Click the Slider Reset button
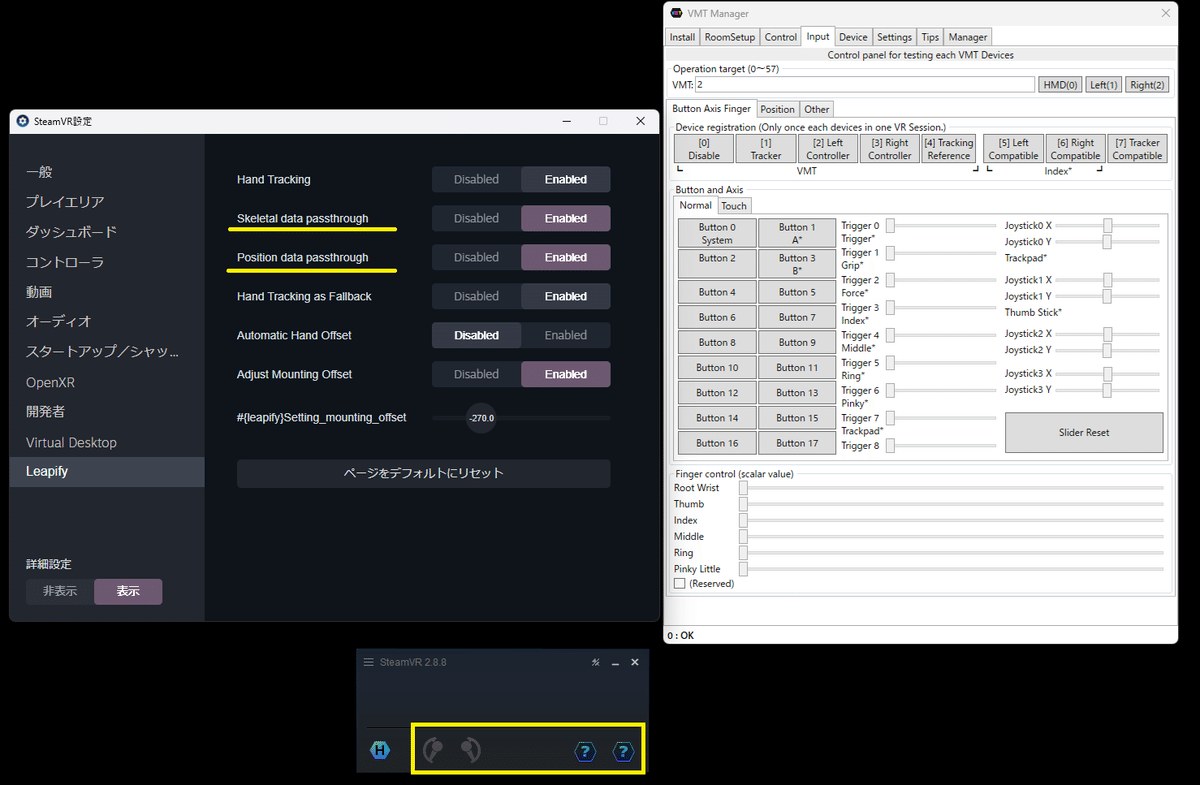The image size is (1200, 785). click(x=1084, y=432)
